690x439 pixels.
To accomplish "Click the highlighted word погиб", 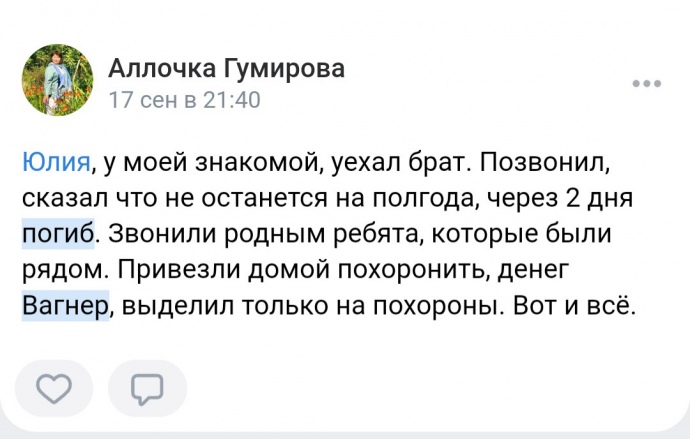I will tap(58, 233).
